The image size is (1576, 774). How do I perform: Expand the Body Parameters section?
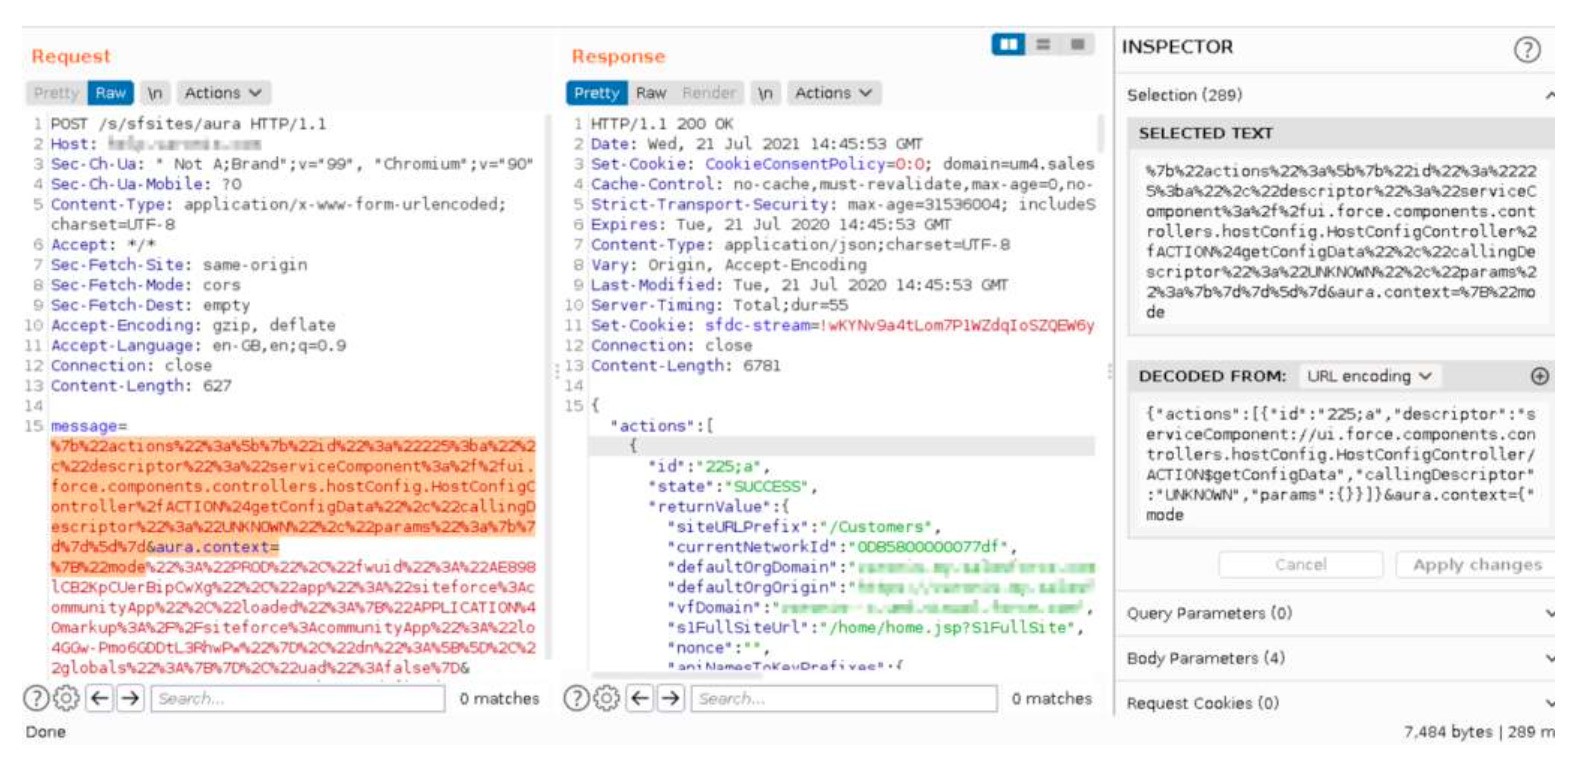[x=1340, y=658]
